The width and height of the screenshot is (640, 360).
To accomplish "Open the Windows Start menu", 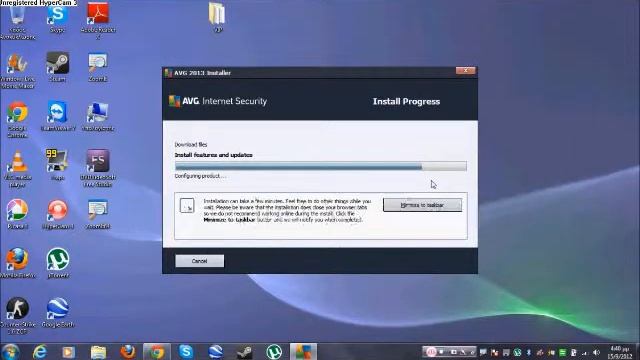I will point(11,352).
